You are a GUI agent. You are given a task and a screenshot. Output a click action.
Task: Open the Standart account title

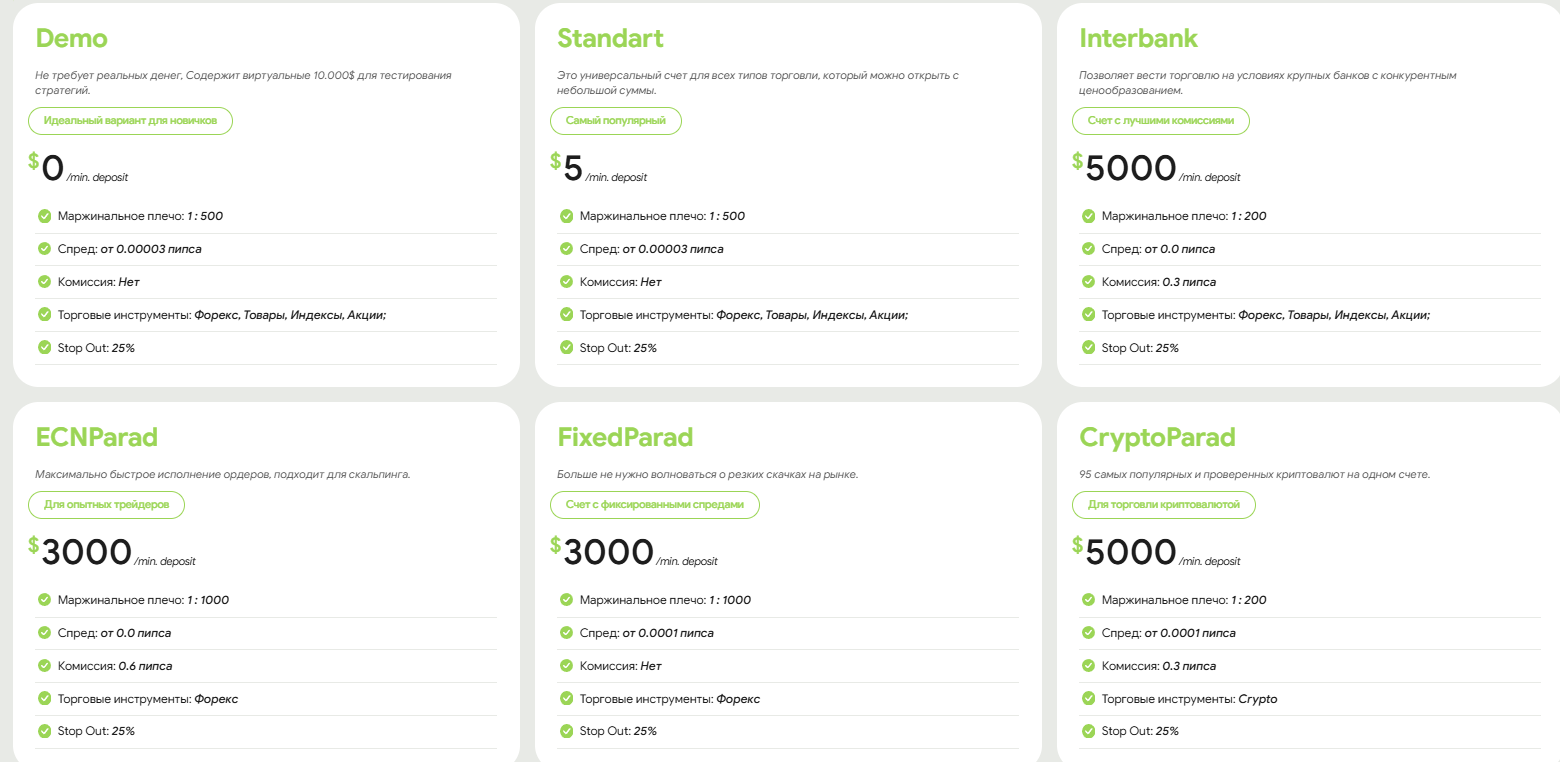(x=610, y=39)
